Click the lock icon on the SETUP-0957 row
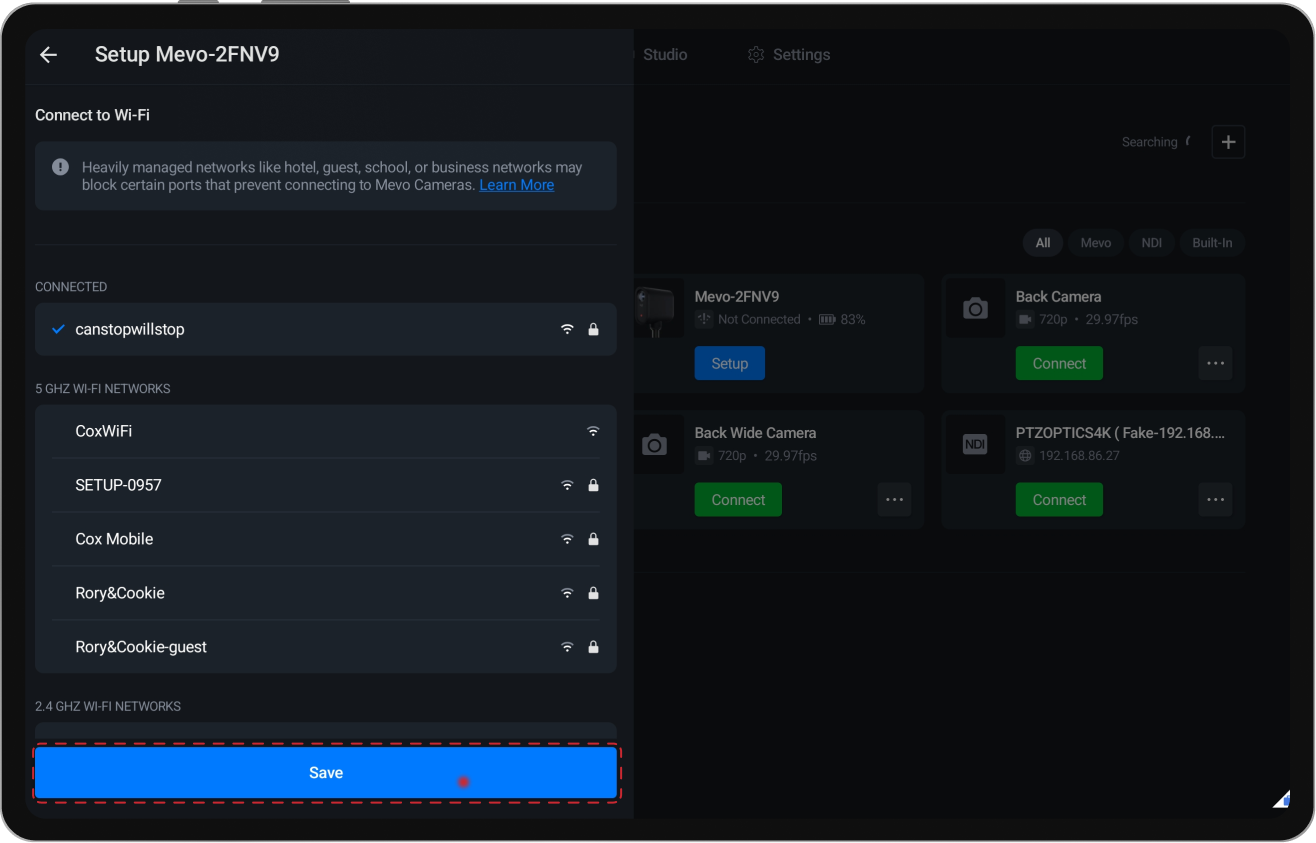The height and width of the screenshot is (843, 1316). (x=593, y=485)
